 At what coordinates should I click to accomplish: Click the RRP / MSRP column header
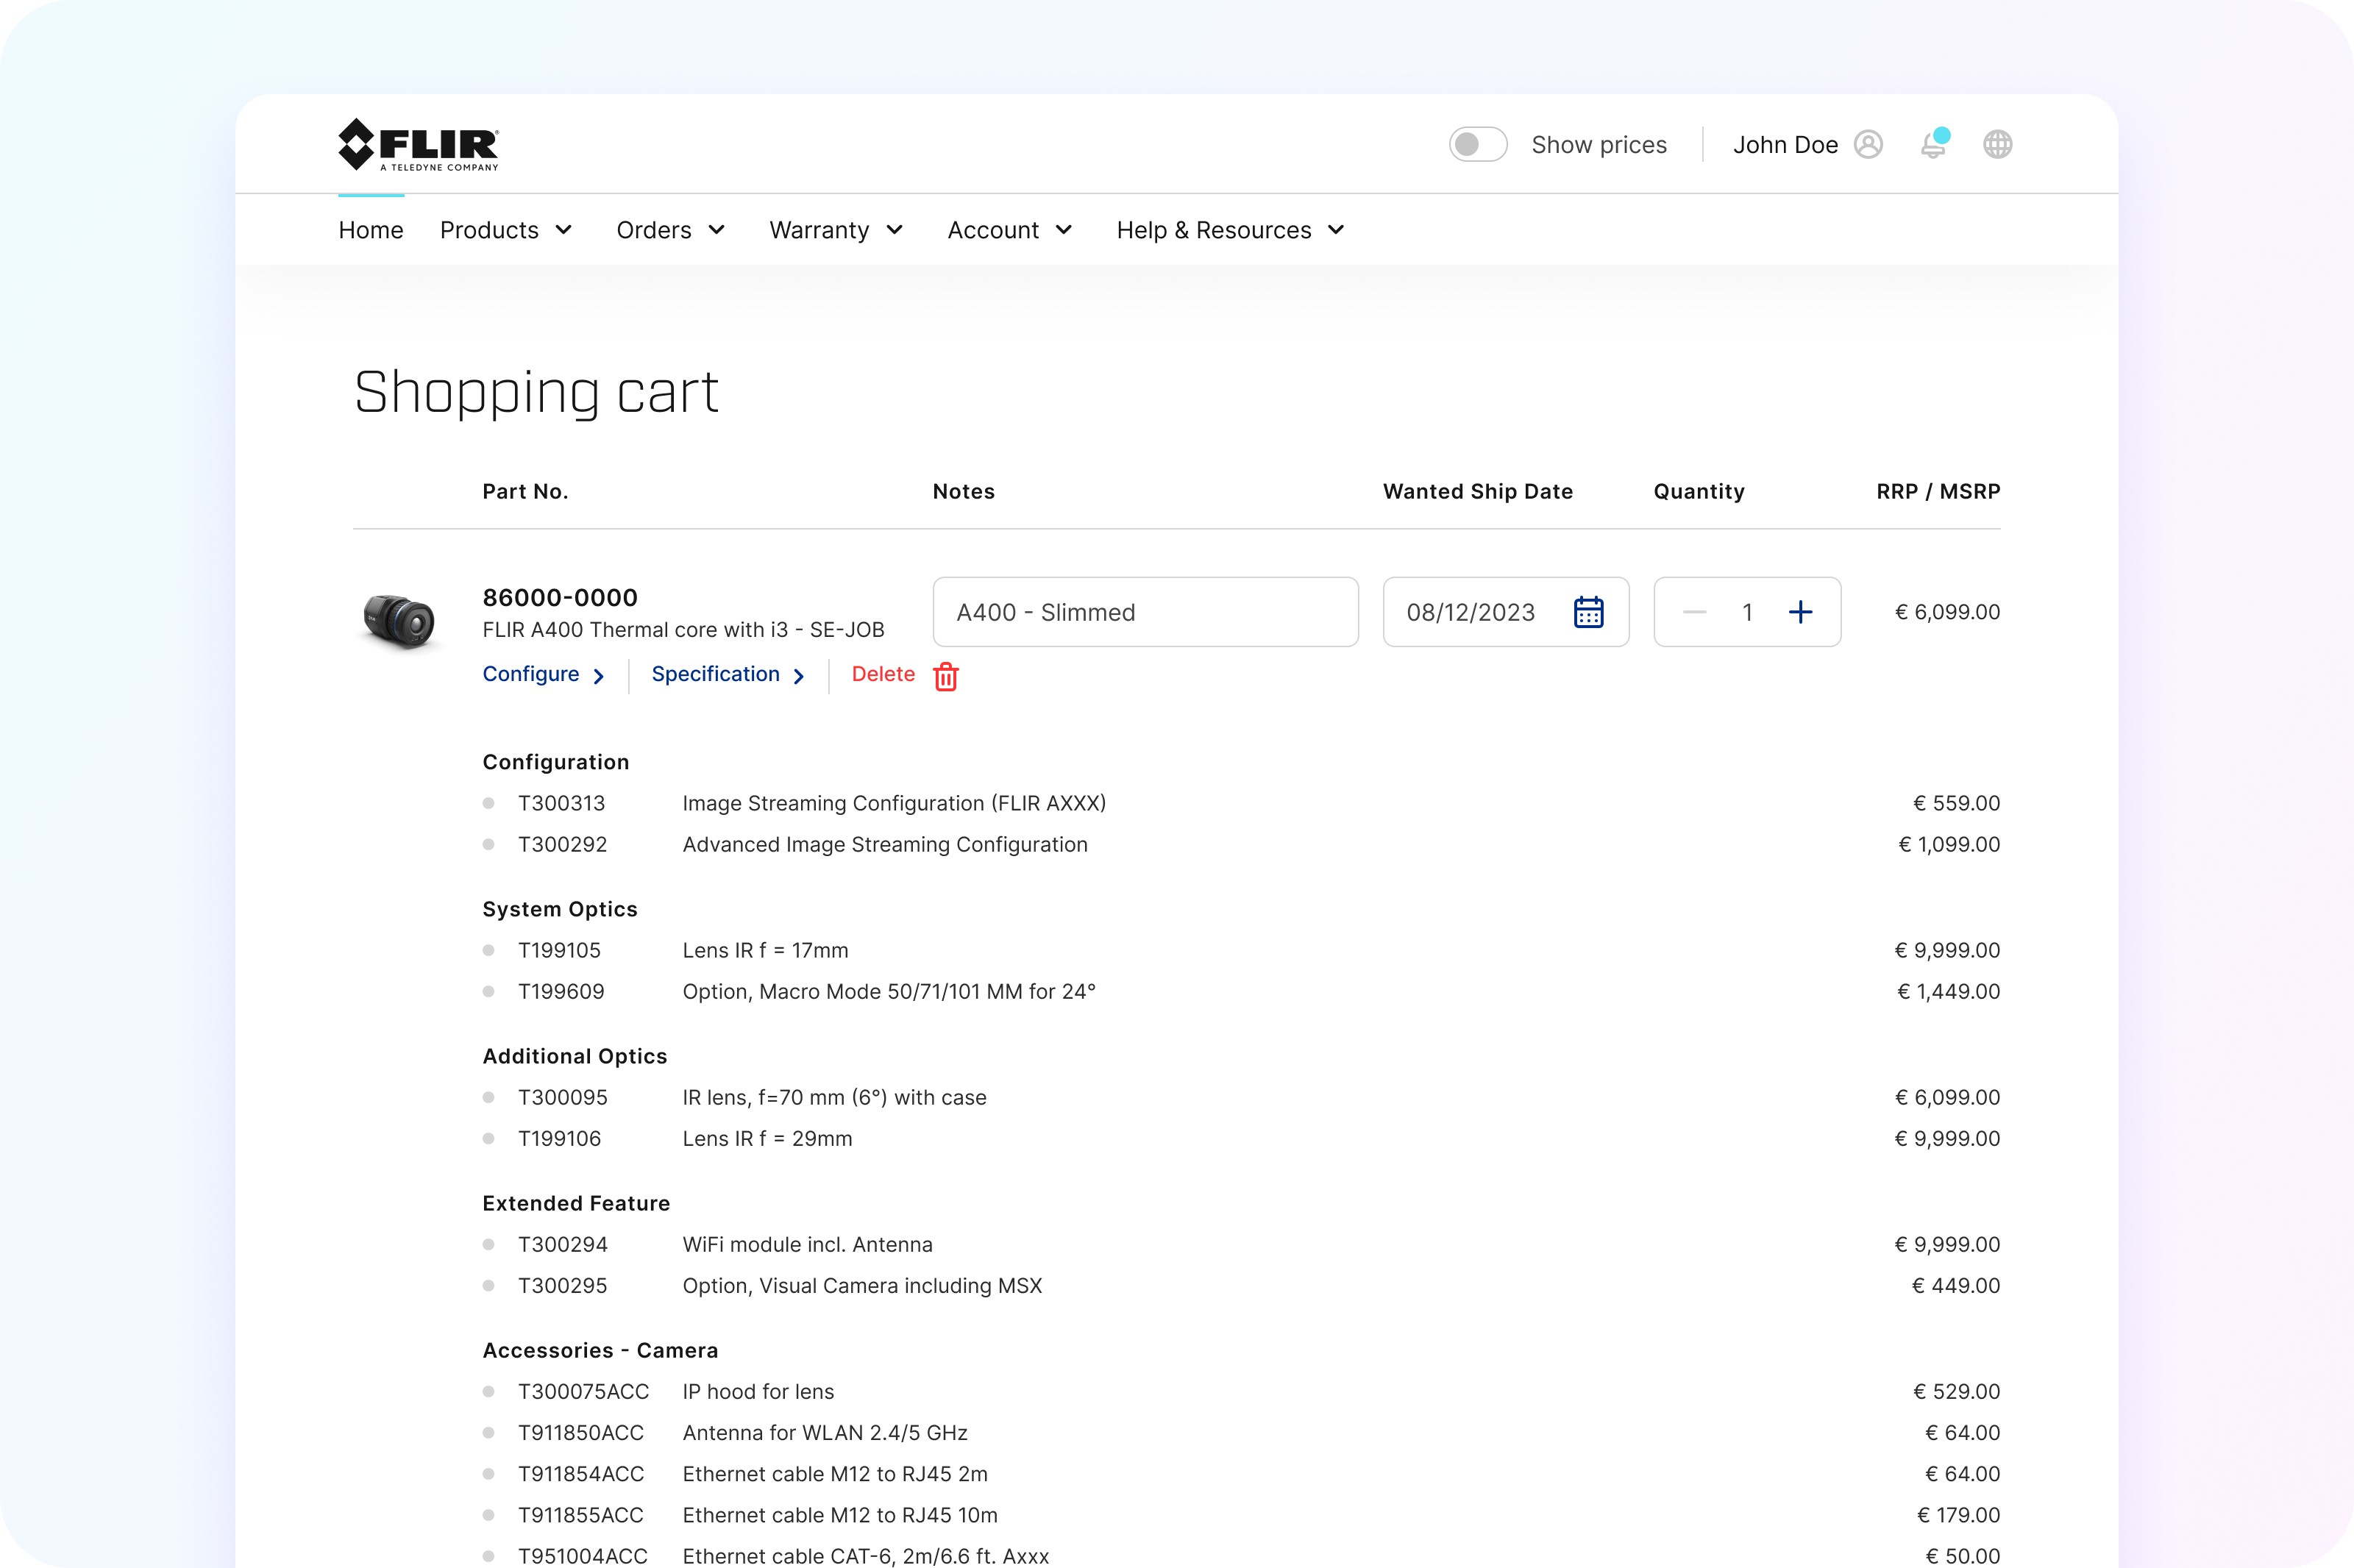[x=1938, y=491]
